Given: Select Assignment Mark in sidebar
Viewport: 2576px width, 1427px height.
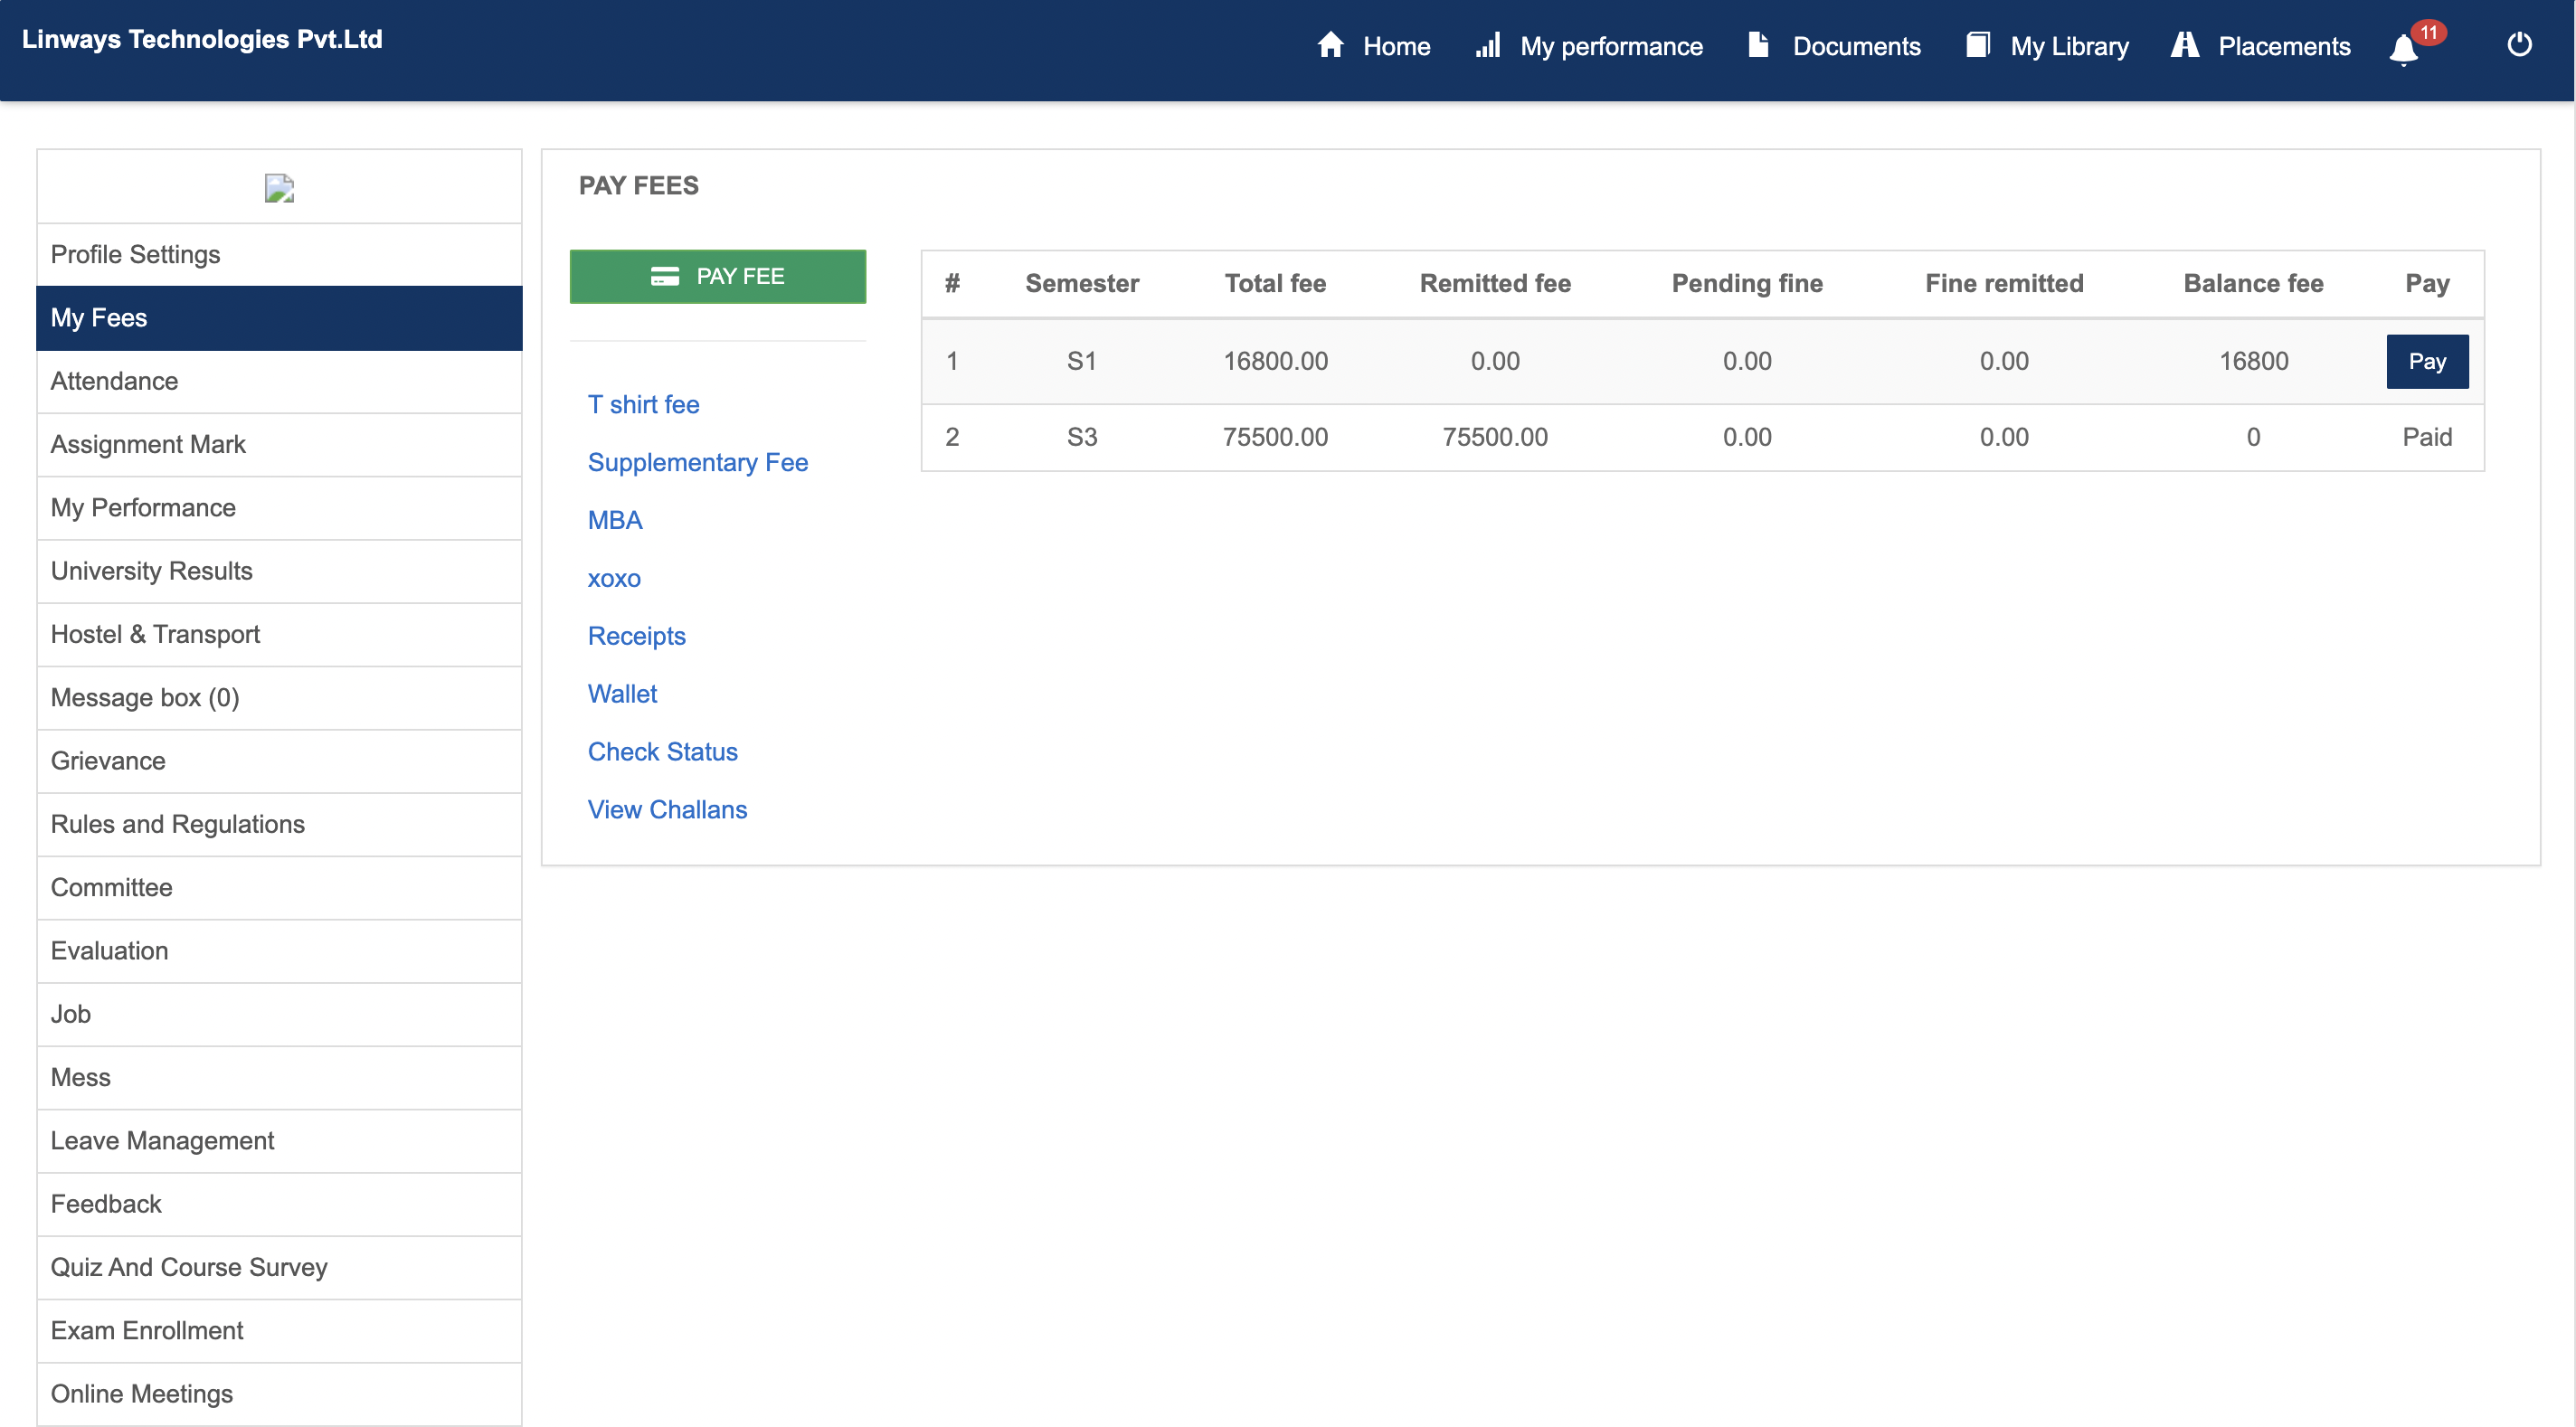Looking at the screenshot, I should point(279,445).
